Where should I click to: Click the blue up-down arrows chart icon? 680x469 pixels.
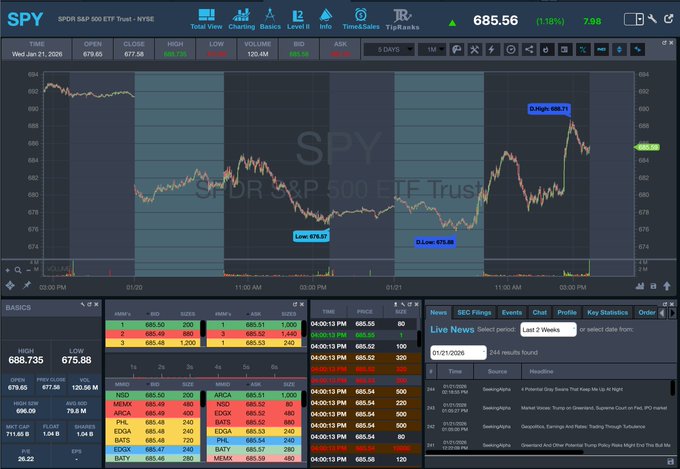[619, 49]
